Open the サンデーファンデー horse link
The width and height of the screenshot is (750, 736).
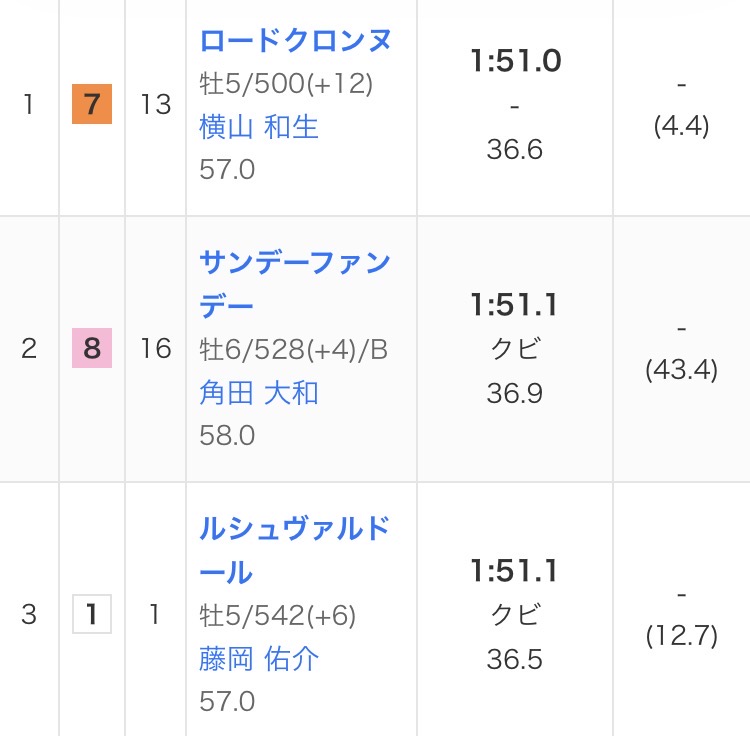click(x=294, y=283)
